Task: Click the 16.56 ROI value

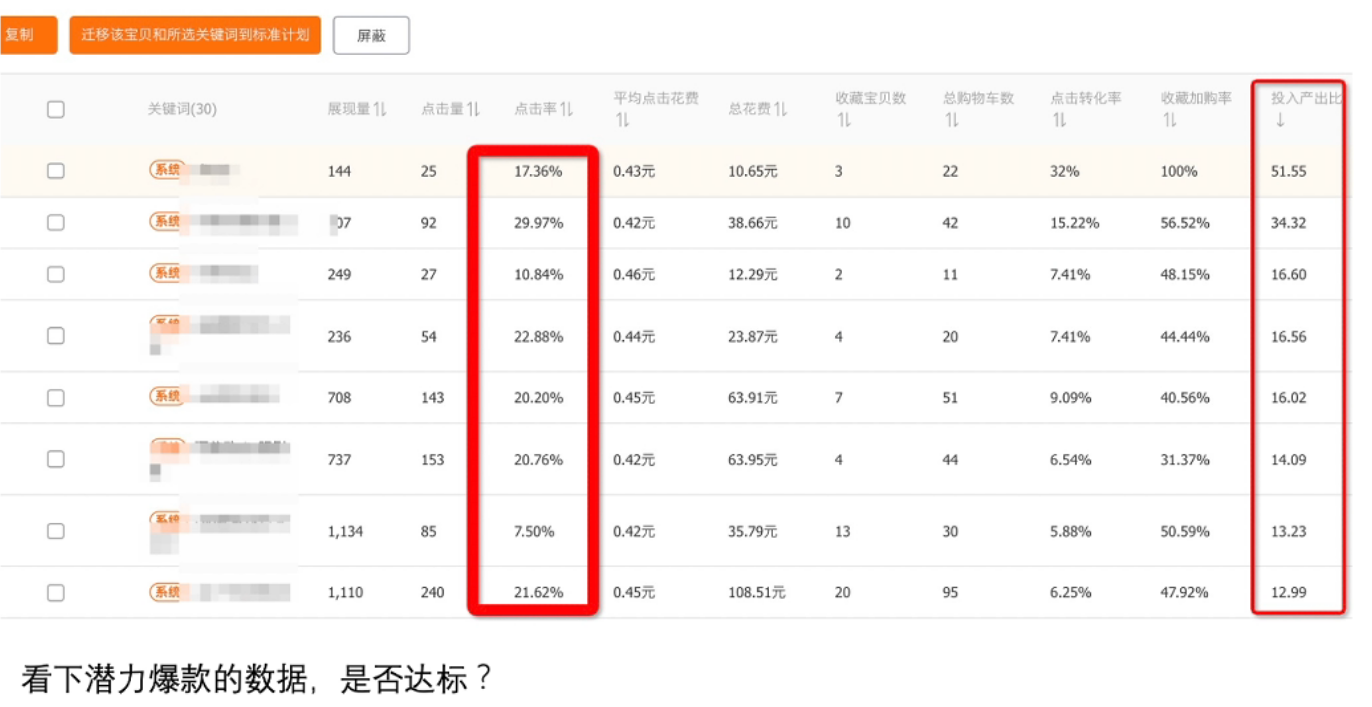Action: point(1288,337)
